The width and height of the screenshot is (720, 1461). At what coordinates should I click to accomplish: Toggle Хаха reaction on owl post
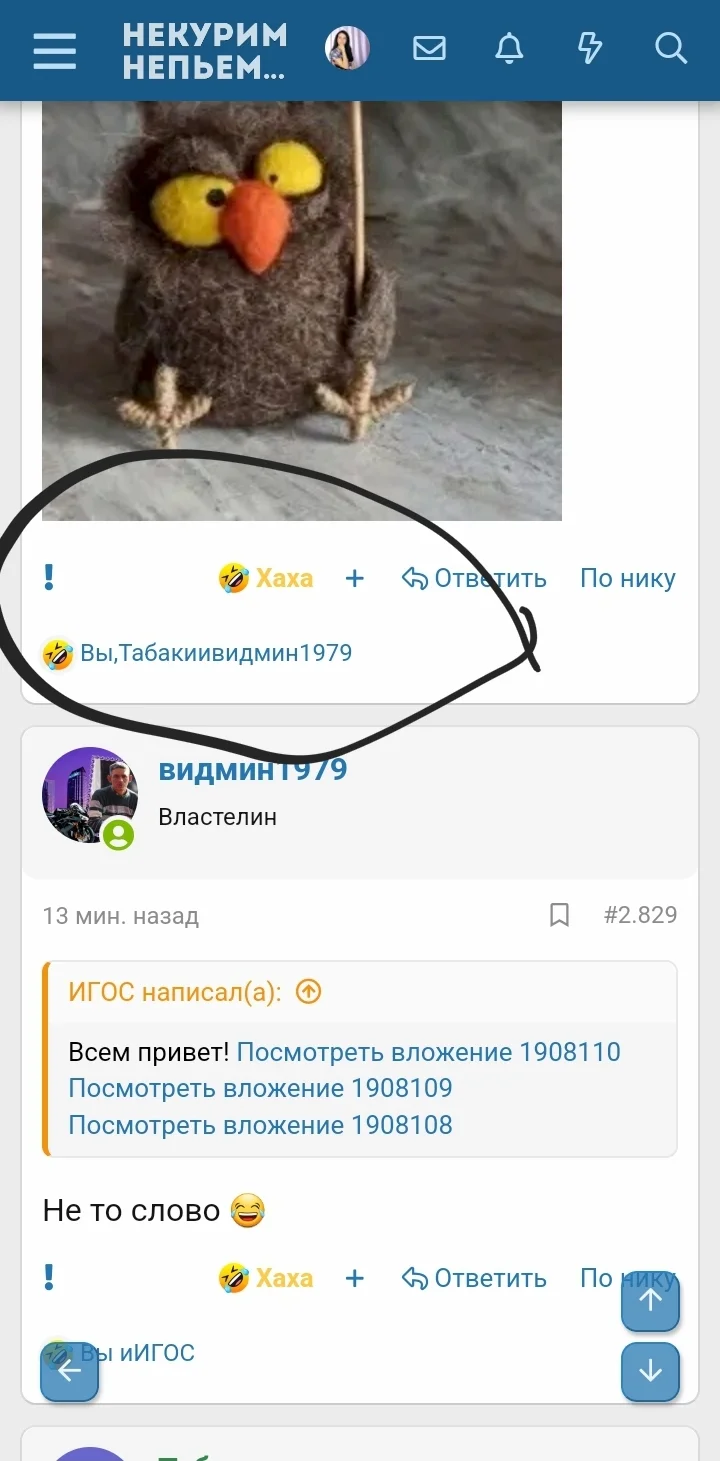(x=266, y=578)
